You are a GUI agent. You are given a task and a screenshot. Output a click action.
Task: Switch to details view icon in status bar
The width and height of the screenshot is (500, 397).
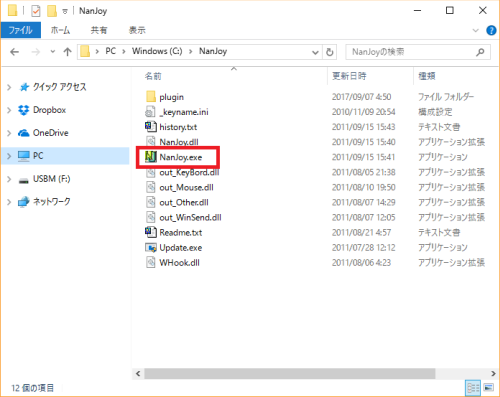(473, 387)
